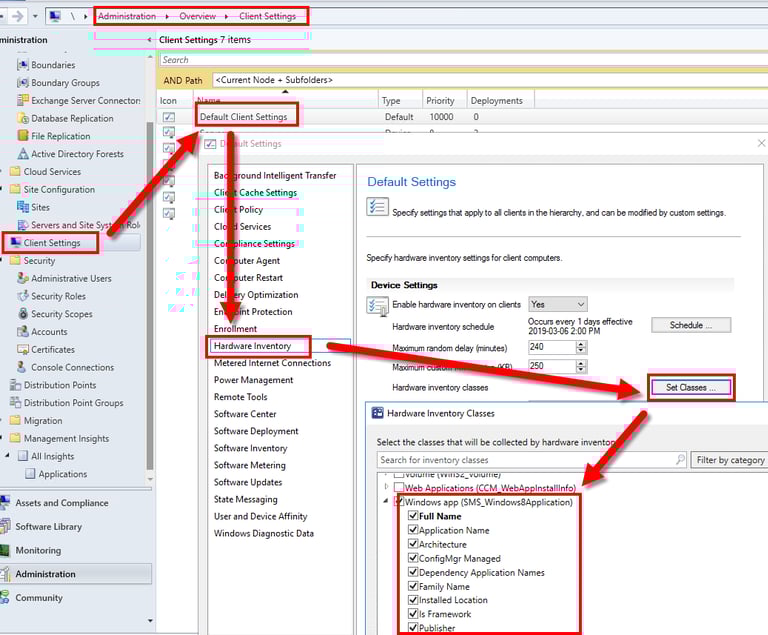The height and width of the screenshot is (635, 768).
Task: Toggle the Installed Location checkbox
Action: click(x=413, y=599)
